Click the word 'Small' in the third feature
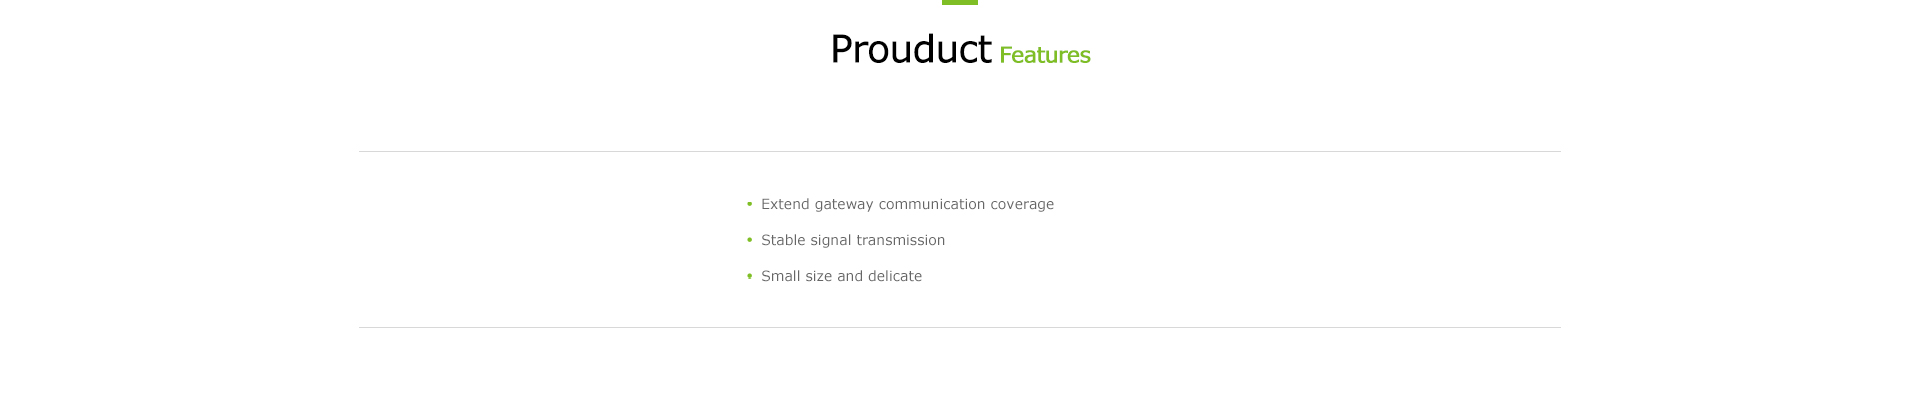 (x=781, y=276)
